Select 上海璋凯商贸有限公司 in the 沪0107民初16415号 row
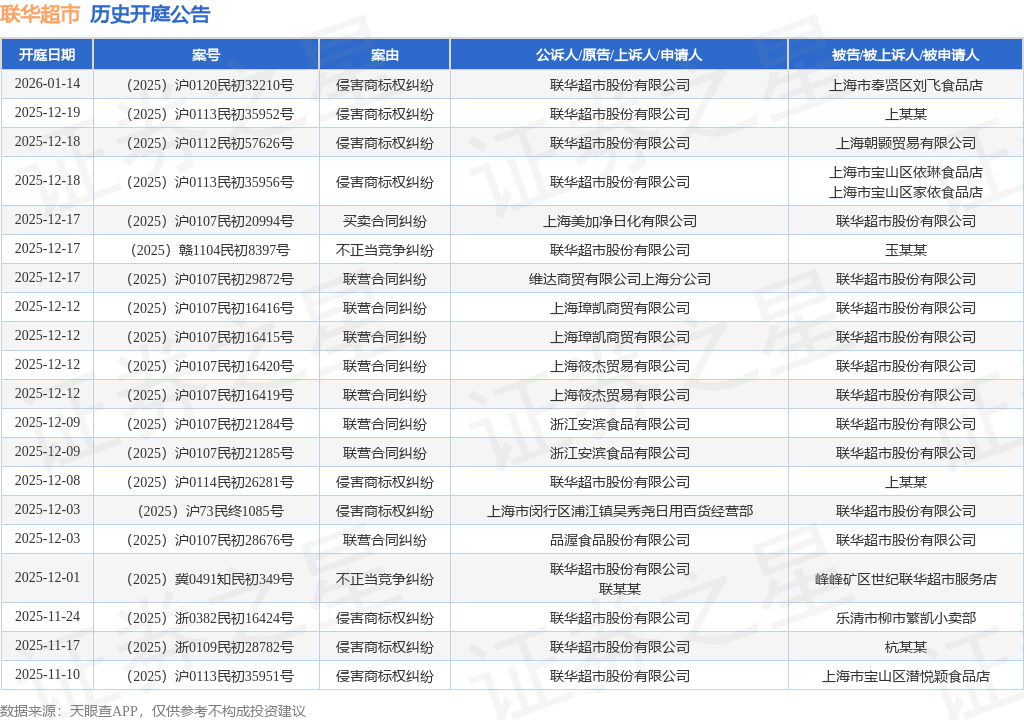The image size is (1024, 720). [620, 337]
